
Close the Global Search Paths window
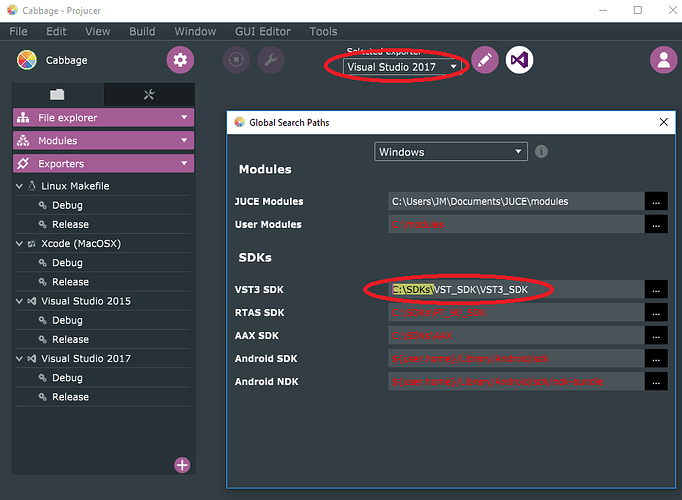coord(664,122)
